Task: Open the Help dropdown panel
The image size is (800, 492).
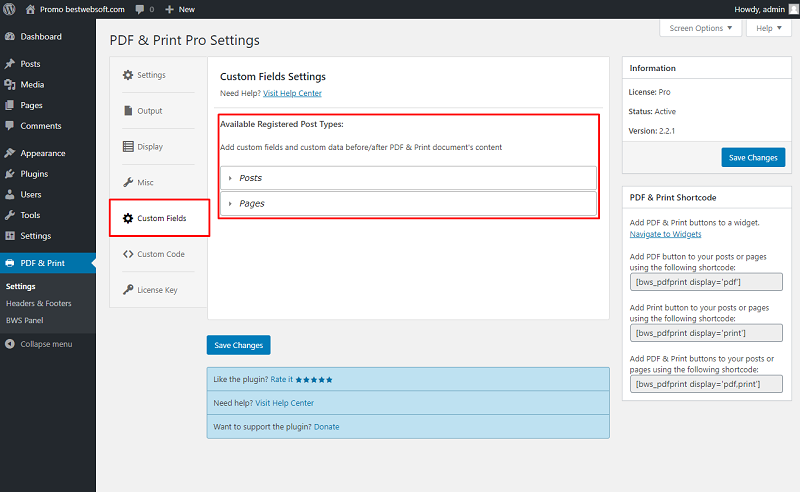Action: point(768,28)
